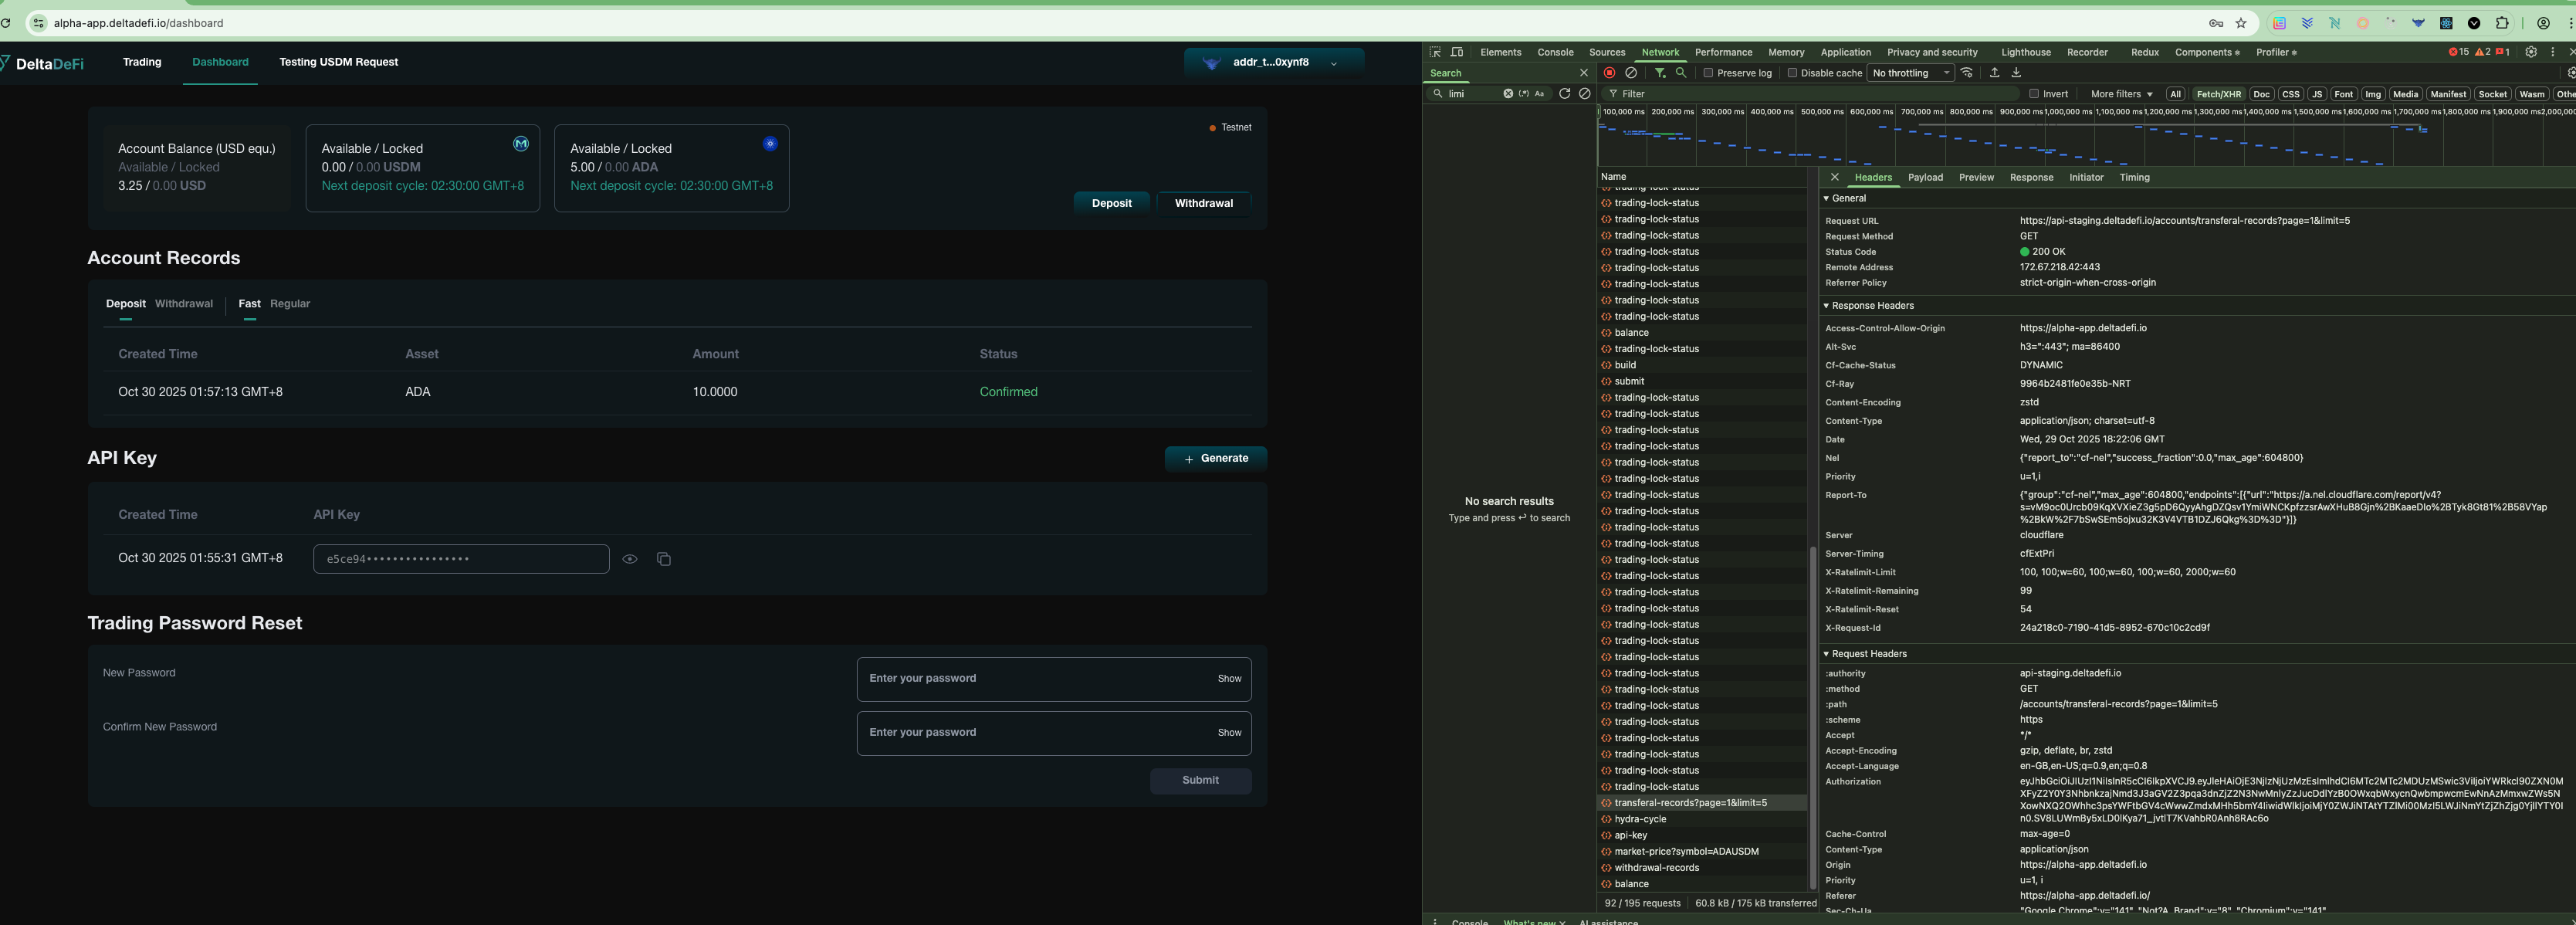Open the Trading navigation tab
The image size is (2576, 925).
[x=142, y=62]
